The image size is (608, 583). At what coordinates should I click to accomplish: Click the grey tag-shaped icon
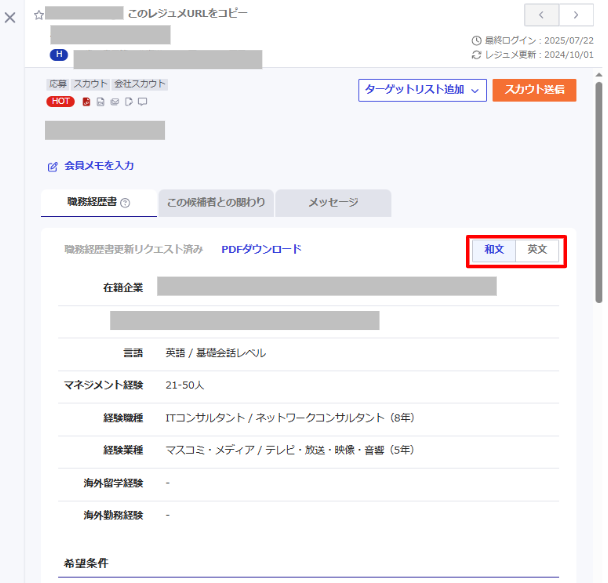click(x=129, y=102)
